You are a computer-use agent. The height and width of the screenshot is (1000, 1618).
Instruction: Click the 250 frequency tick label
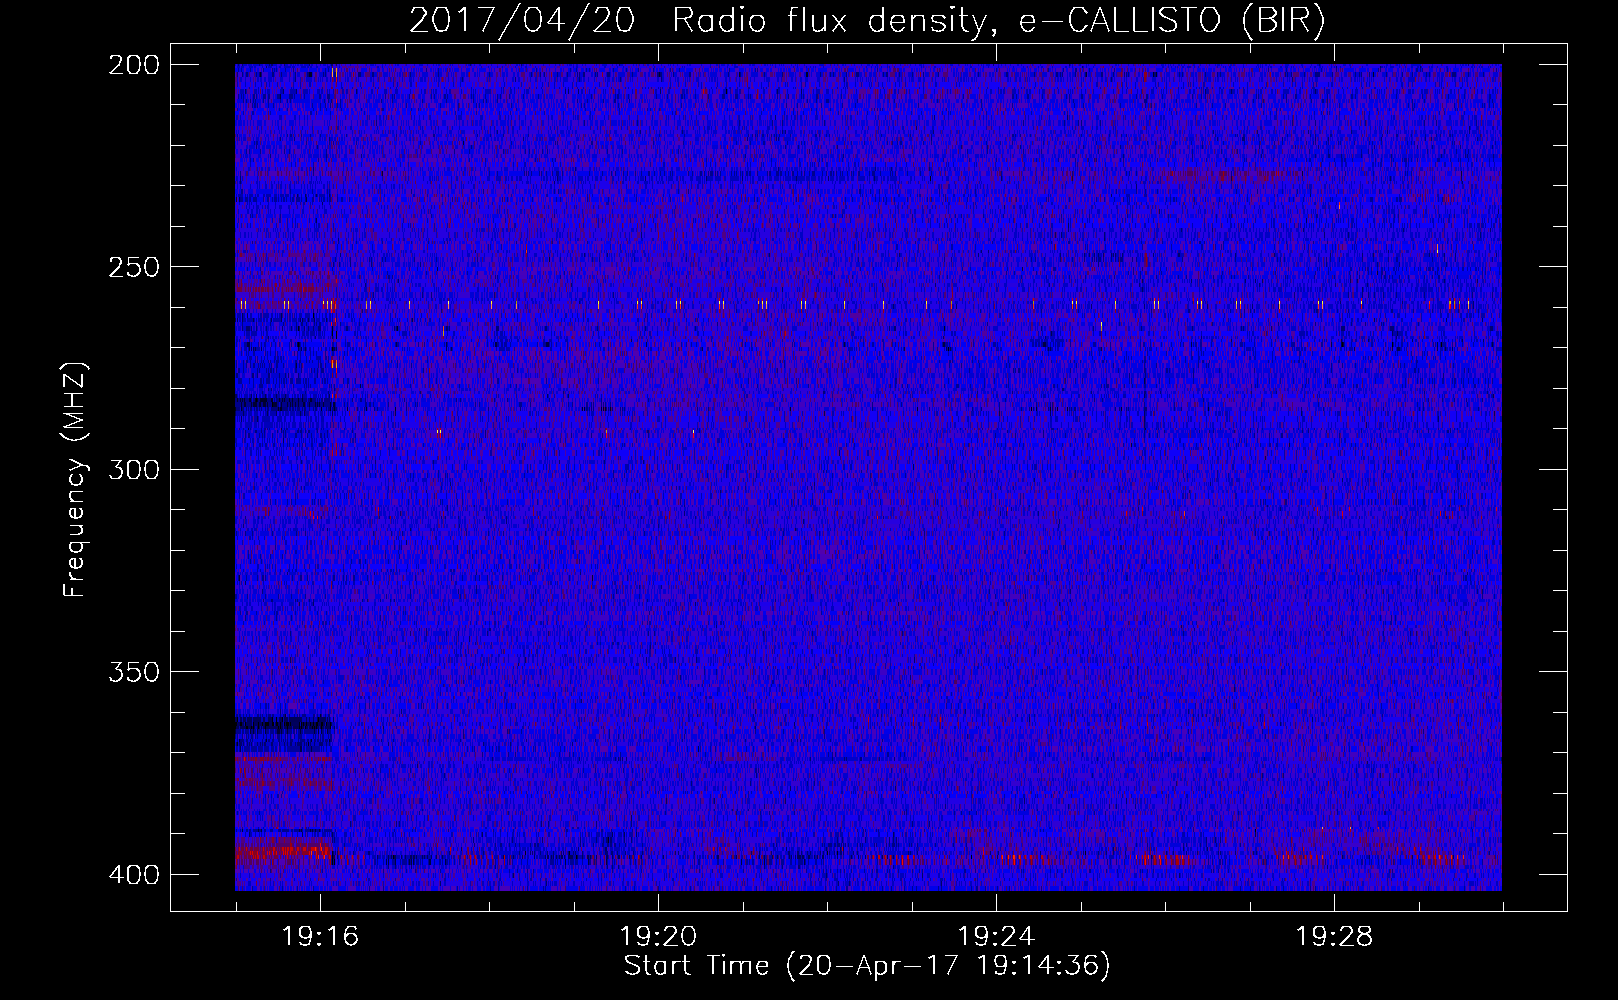(x=133, y=267)
